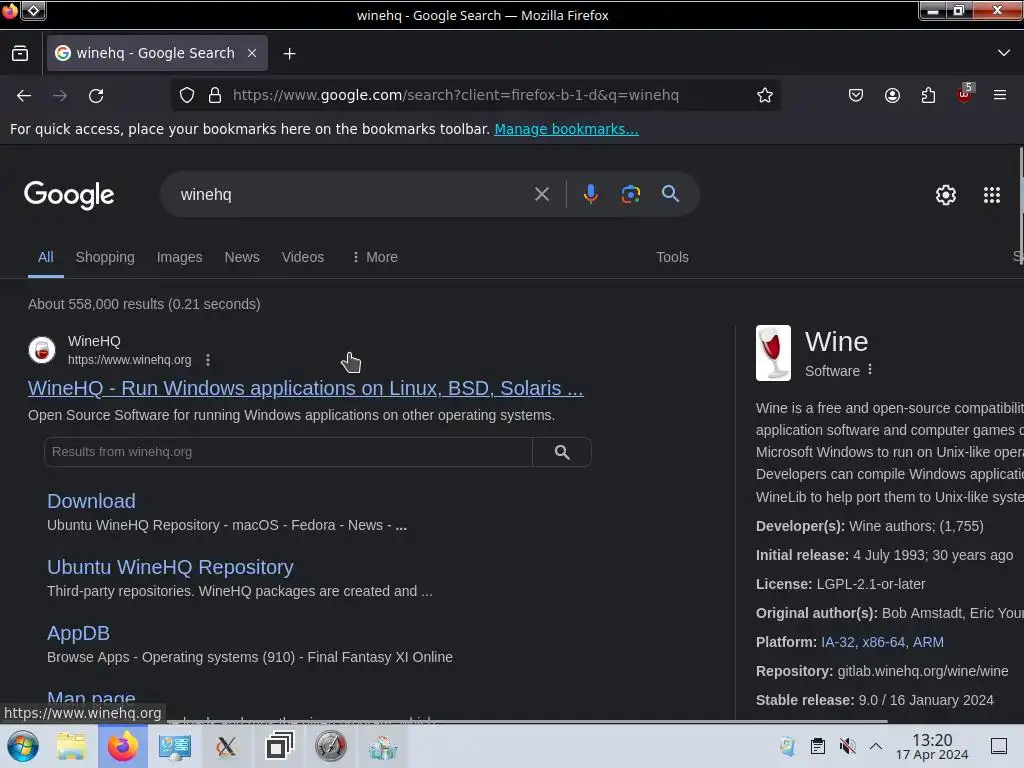
Task: Switch to the Videos results tab
Action: (302, 257)
